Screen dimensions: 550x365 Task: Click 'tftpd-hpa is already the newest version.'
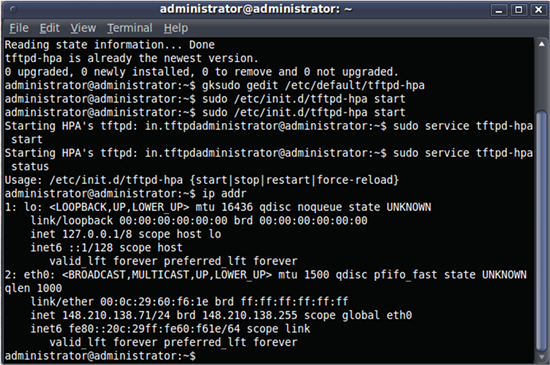pyautogui.click(x=132, y=58)
